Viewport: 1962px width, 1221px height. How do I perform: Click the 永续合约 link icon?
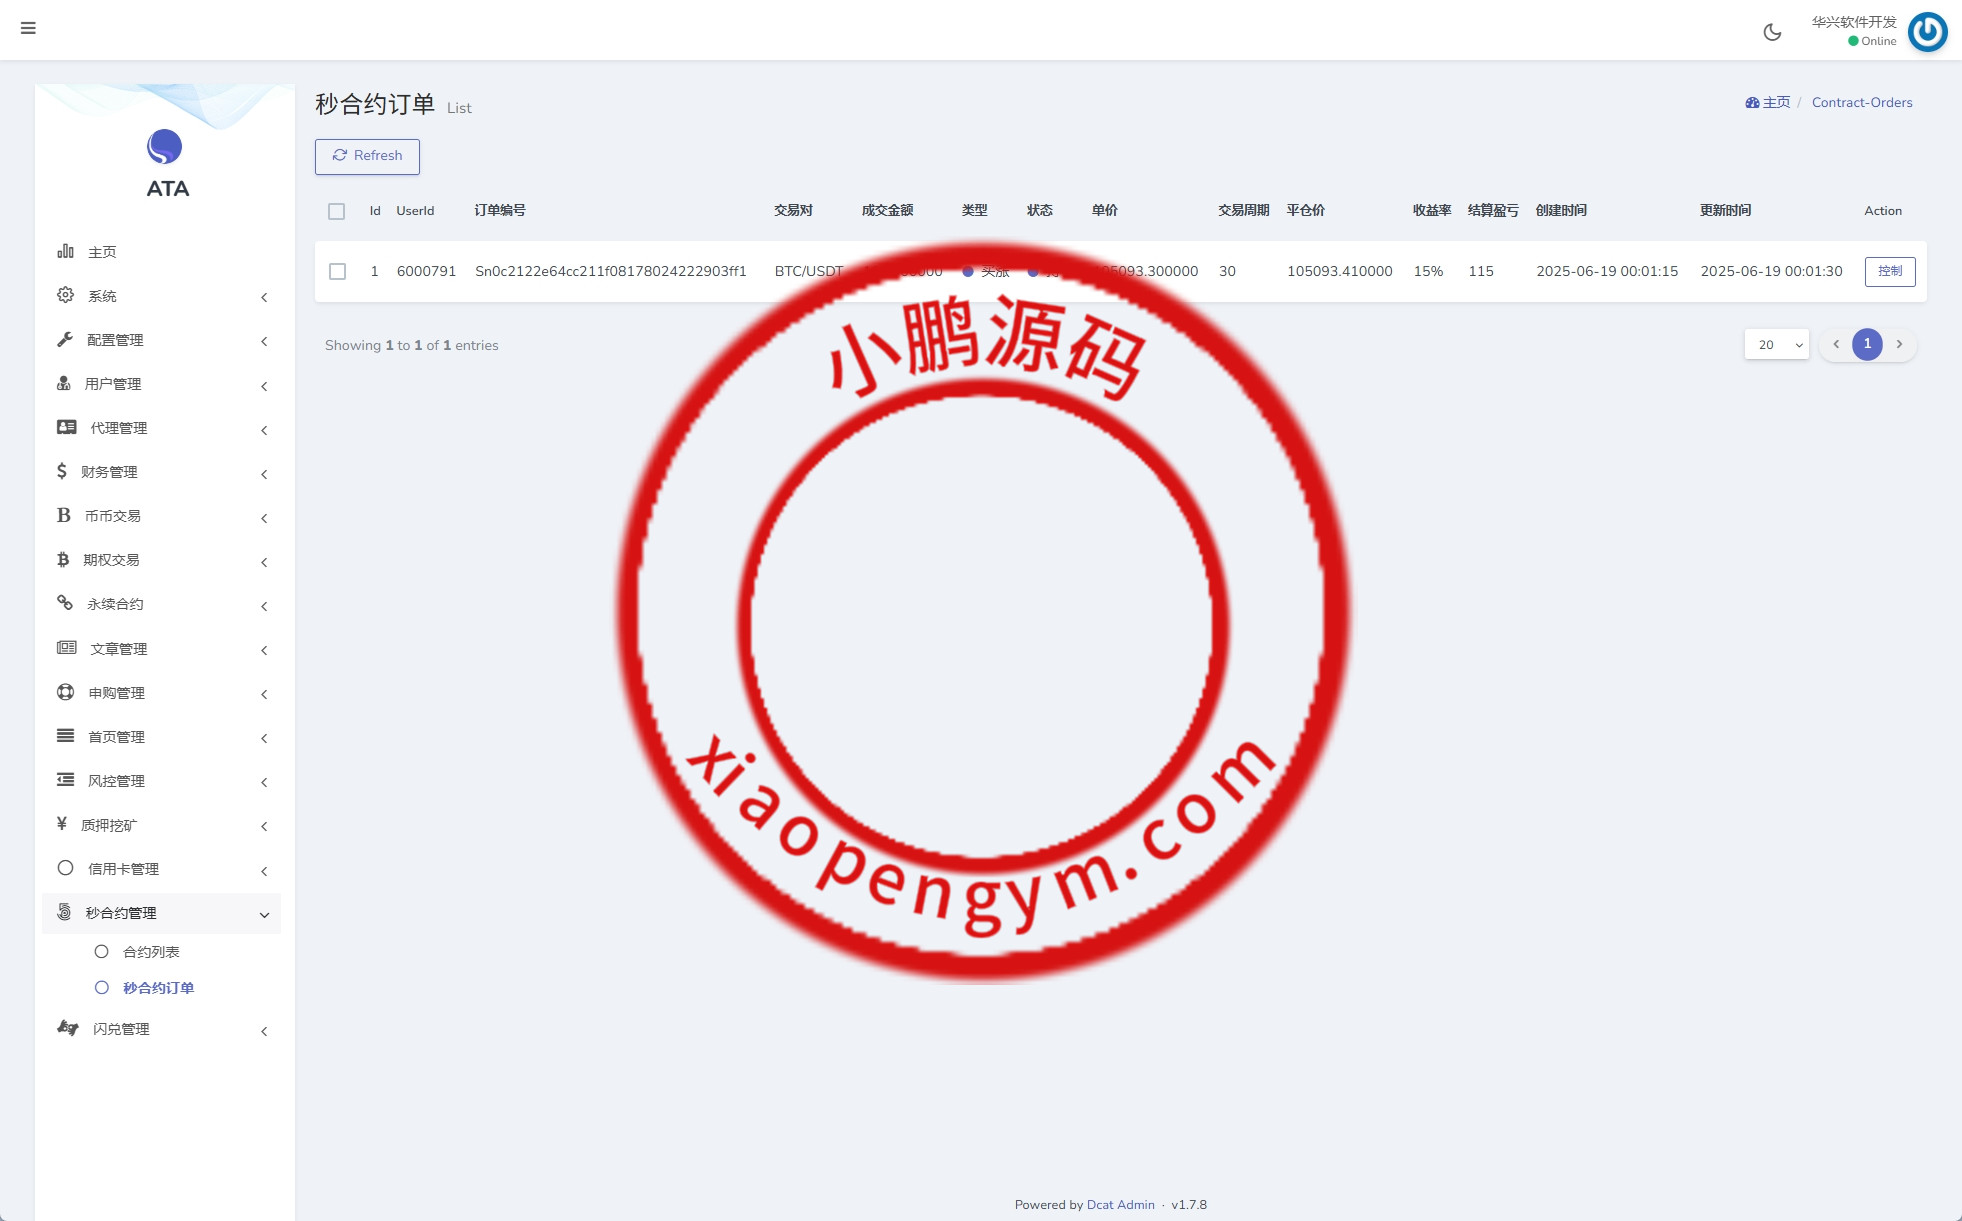64,603
